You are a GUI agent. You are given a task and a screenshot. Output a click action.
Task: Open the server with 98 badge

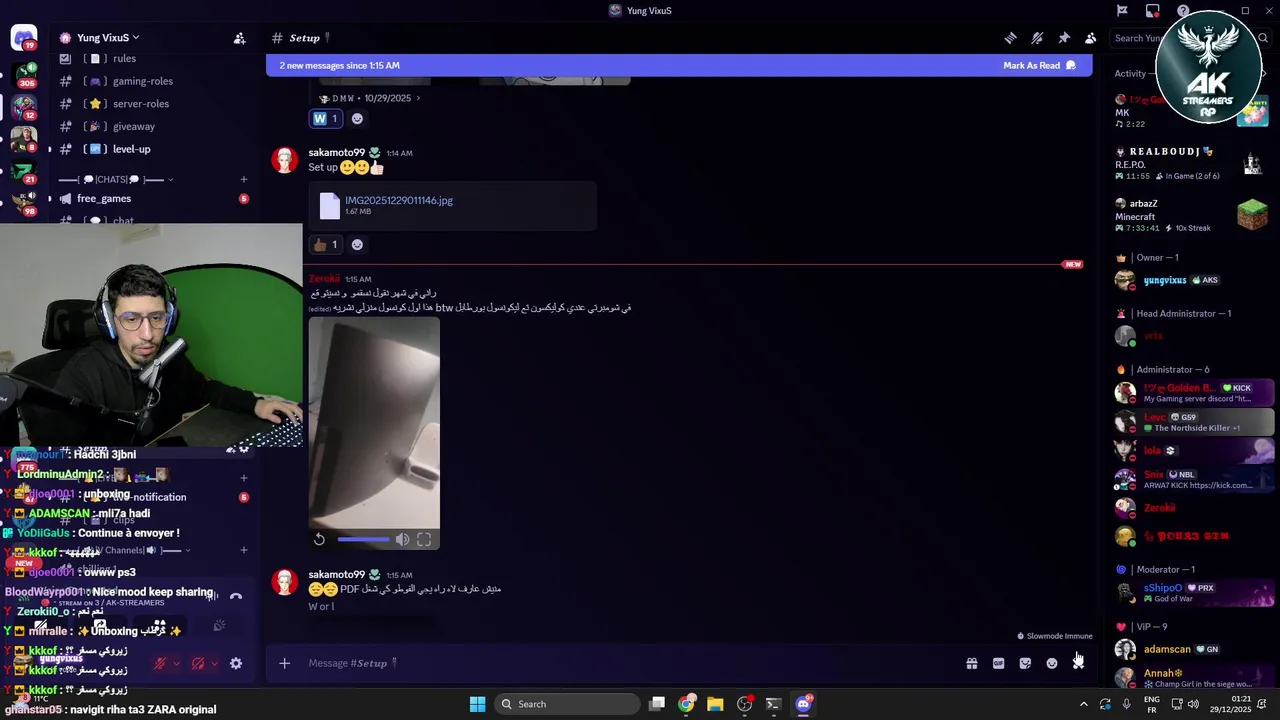point(24,203)
